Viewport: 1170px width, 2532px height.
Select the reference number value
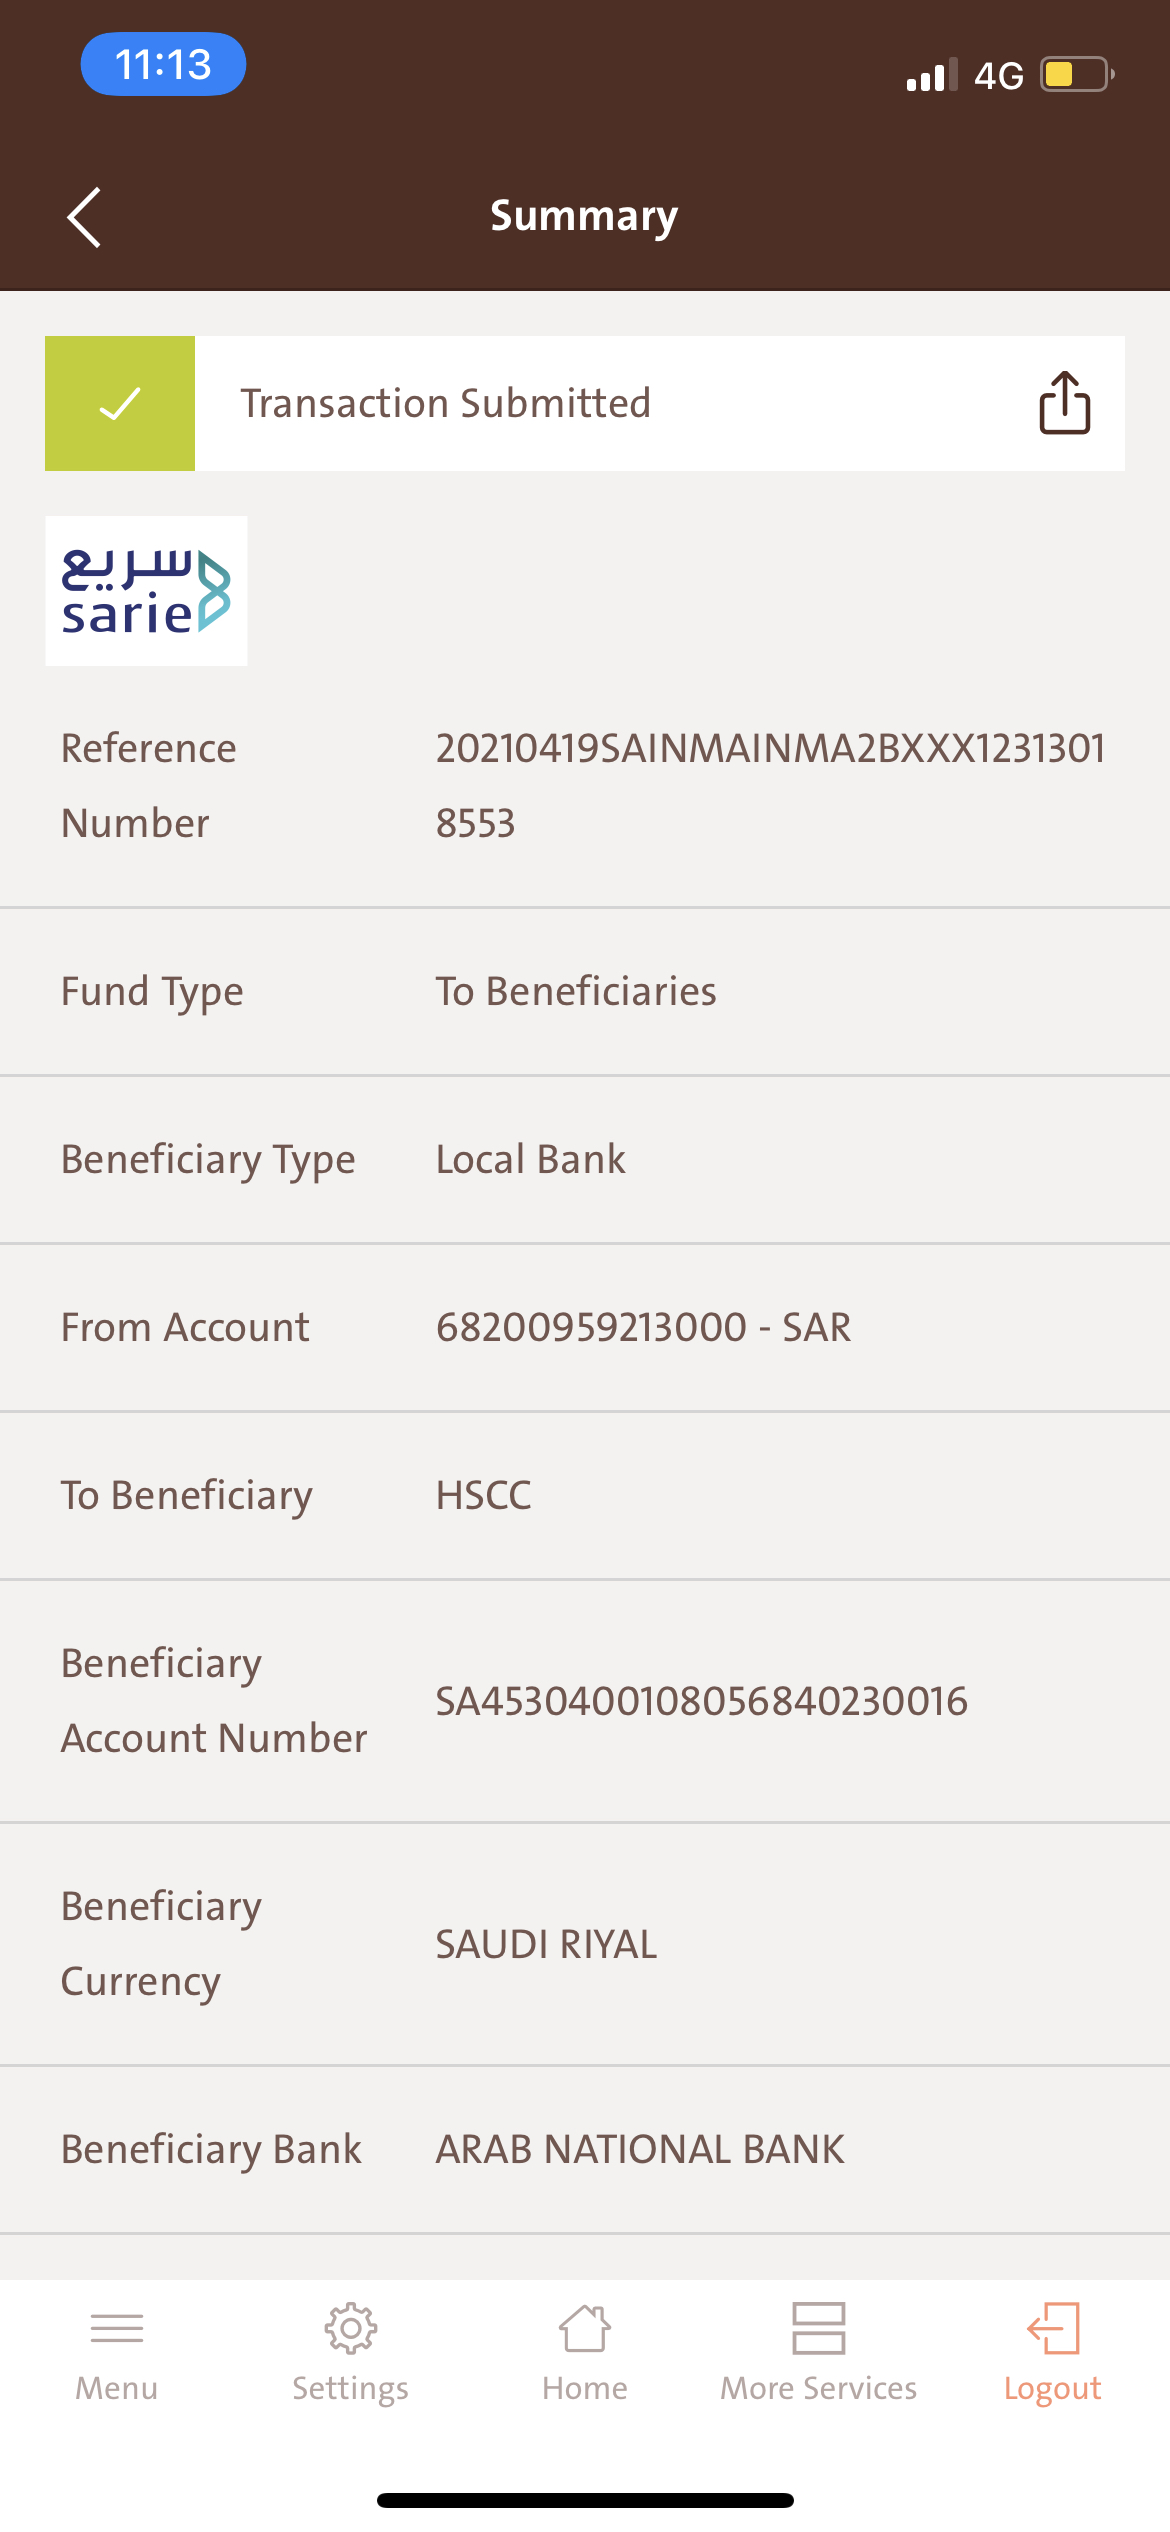click(770, 786)
